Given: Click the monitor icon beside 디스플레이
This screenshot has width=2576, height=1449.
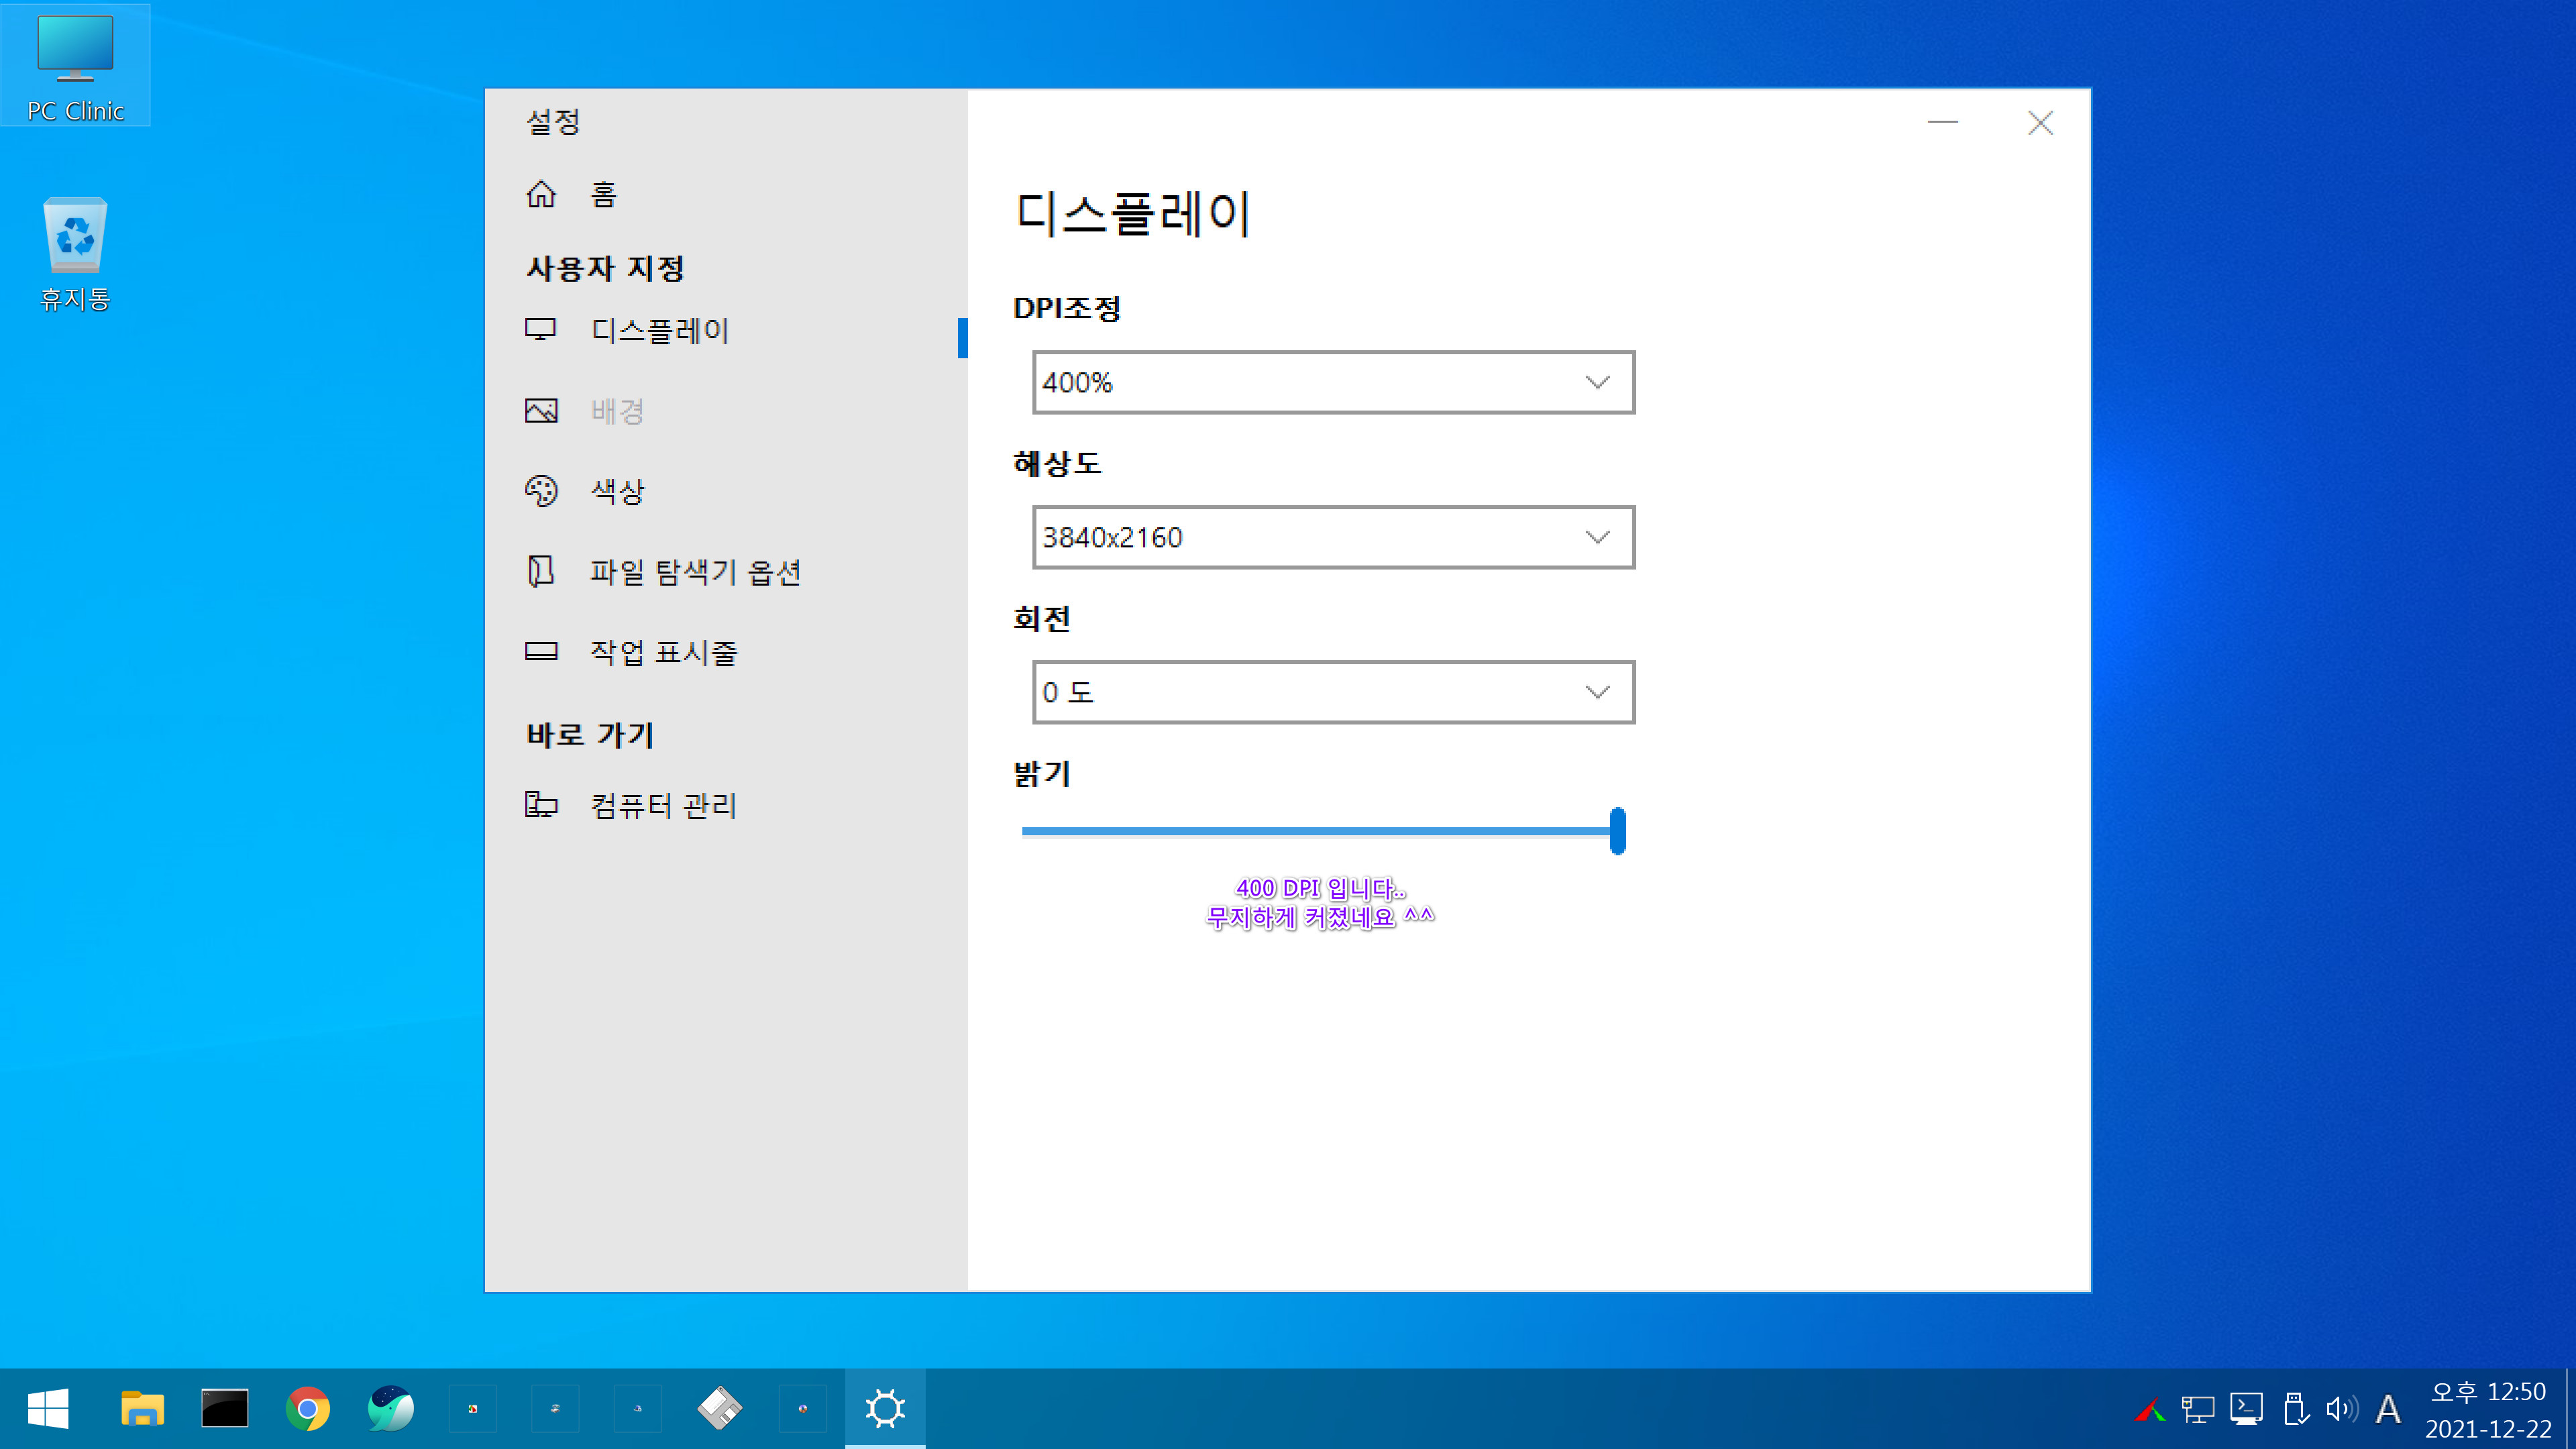Looking at the screenshot, I should (541, 330).
